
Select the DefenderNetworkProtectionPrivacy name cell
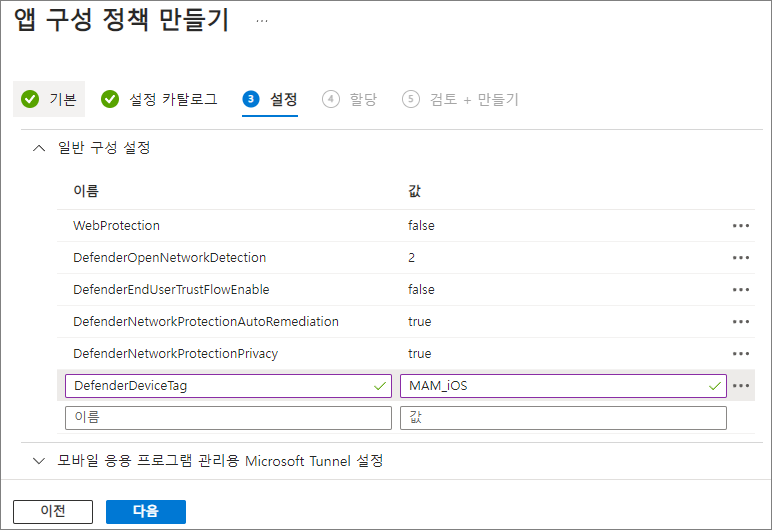pos(176,354)
